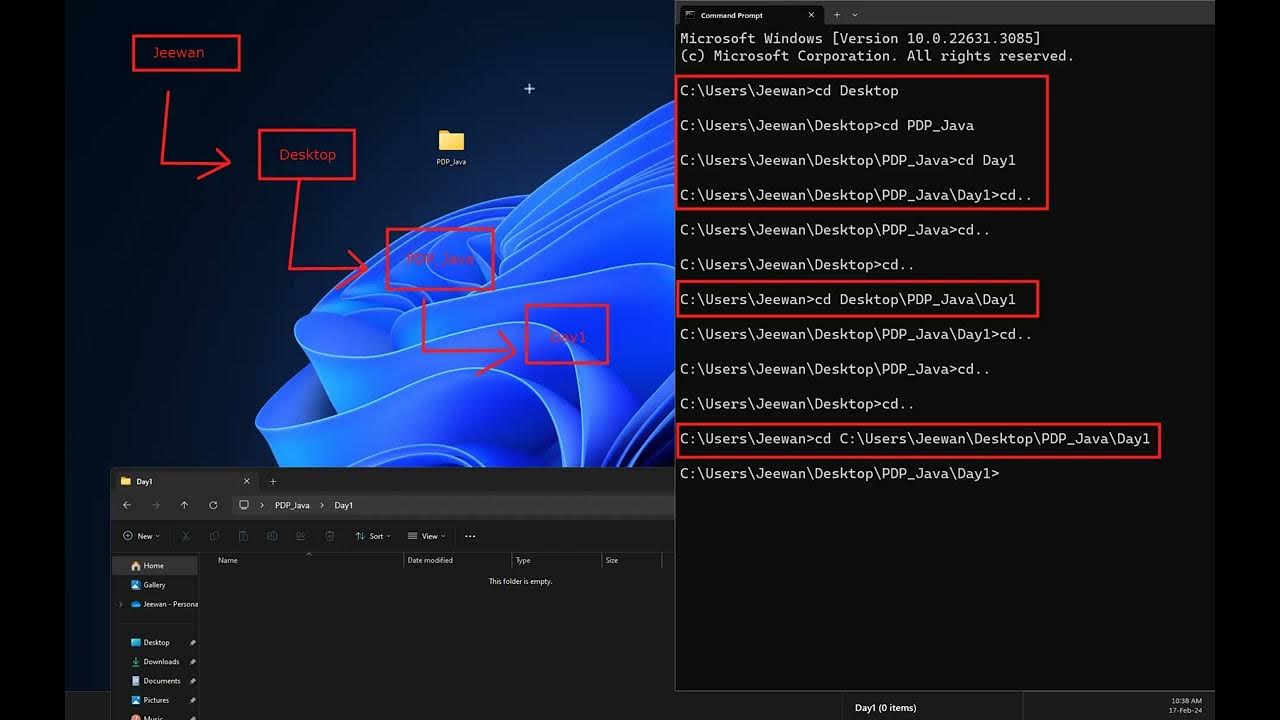This screenshot has height=720, width=1280.
Task: Open Desktop in Quick access
Action: [155, 642]
